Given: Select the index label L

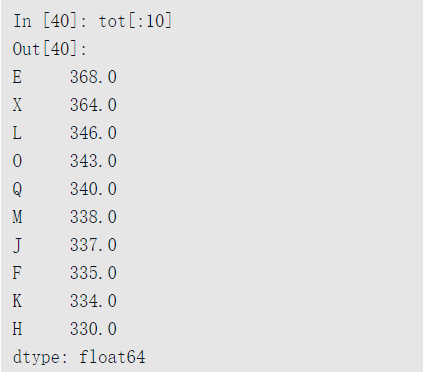Looking at the screenshot, I should (x=17, y=133).
